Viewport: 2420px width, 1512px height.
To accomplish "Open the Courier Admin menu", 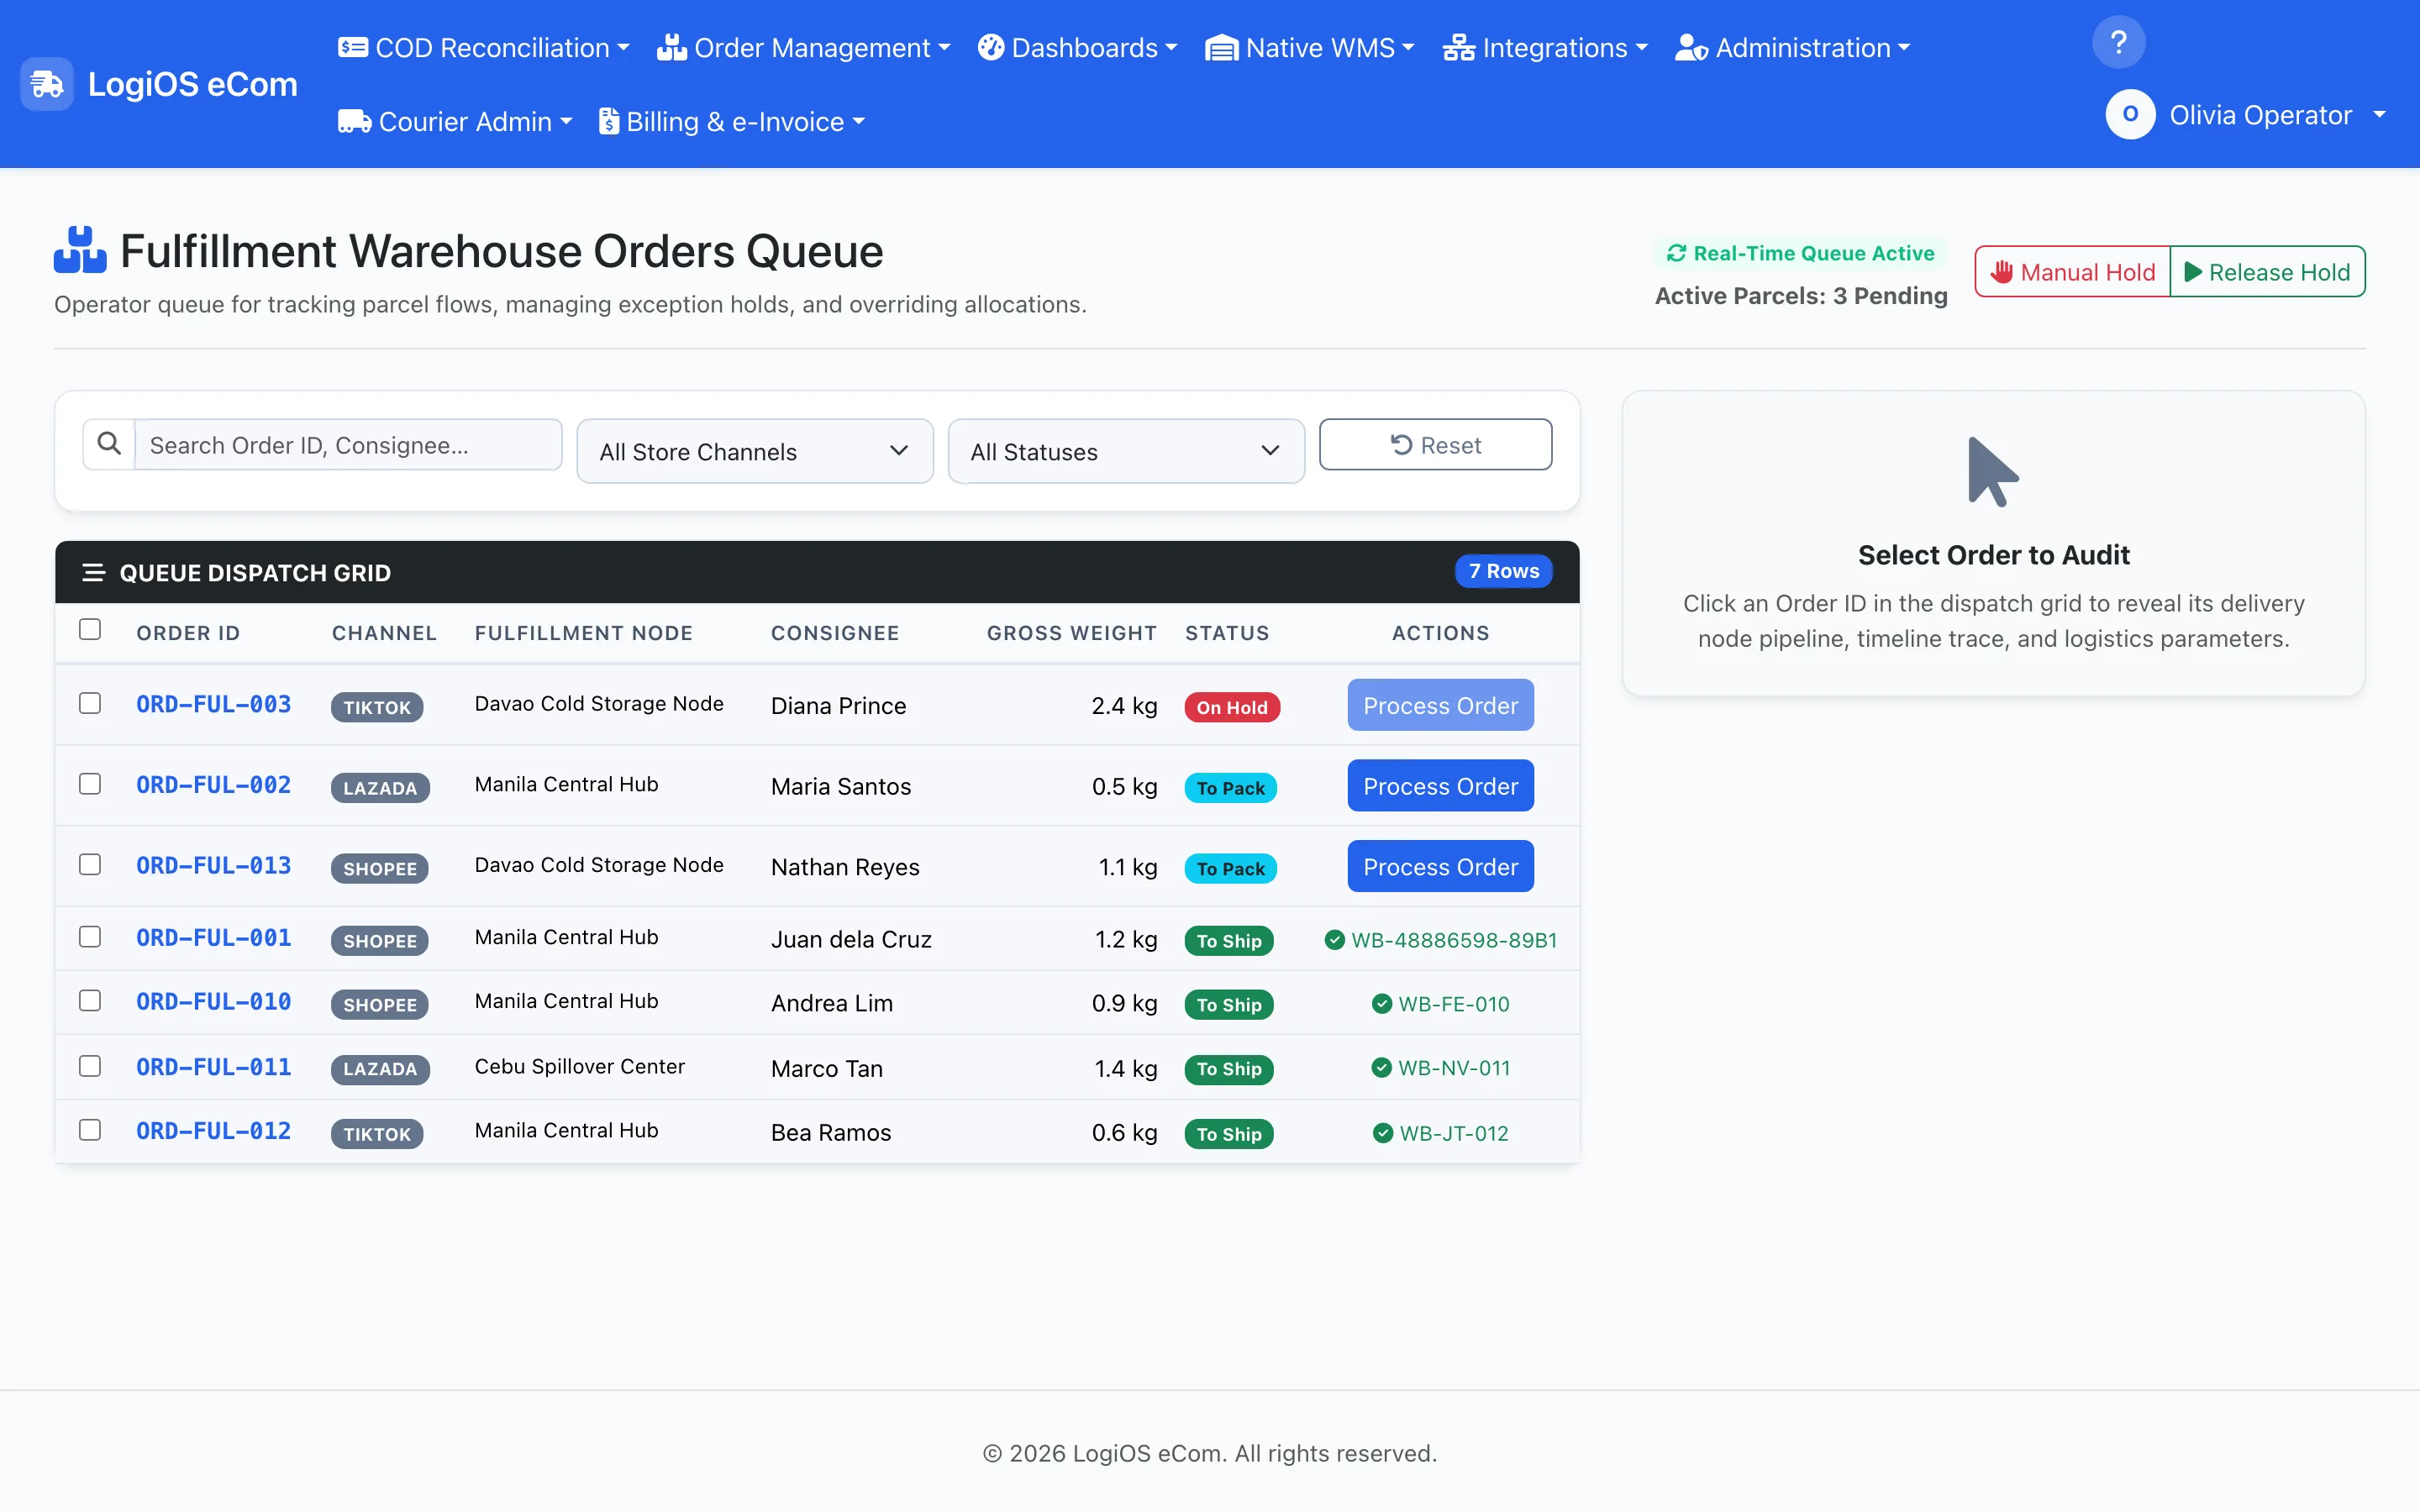I will tap(455, 122).
